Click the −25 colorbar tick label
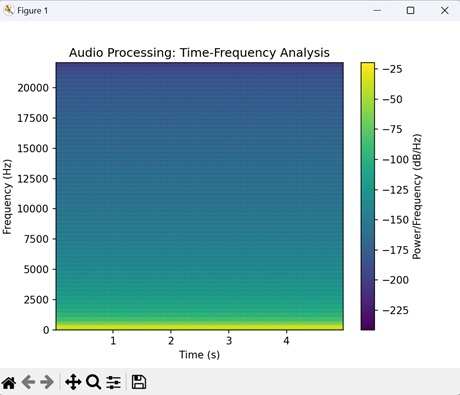This screenshot has height=395, width=460. (x=392, y=69)
